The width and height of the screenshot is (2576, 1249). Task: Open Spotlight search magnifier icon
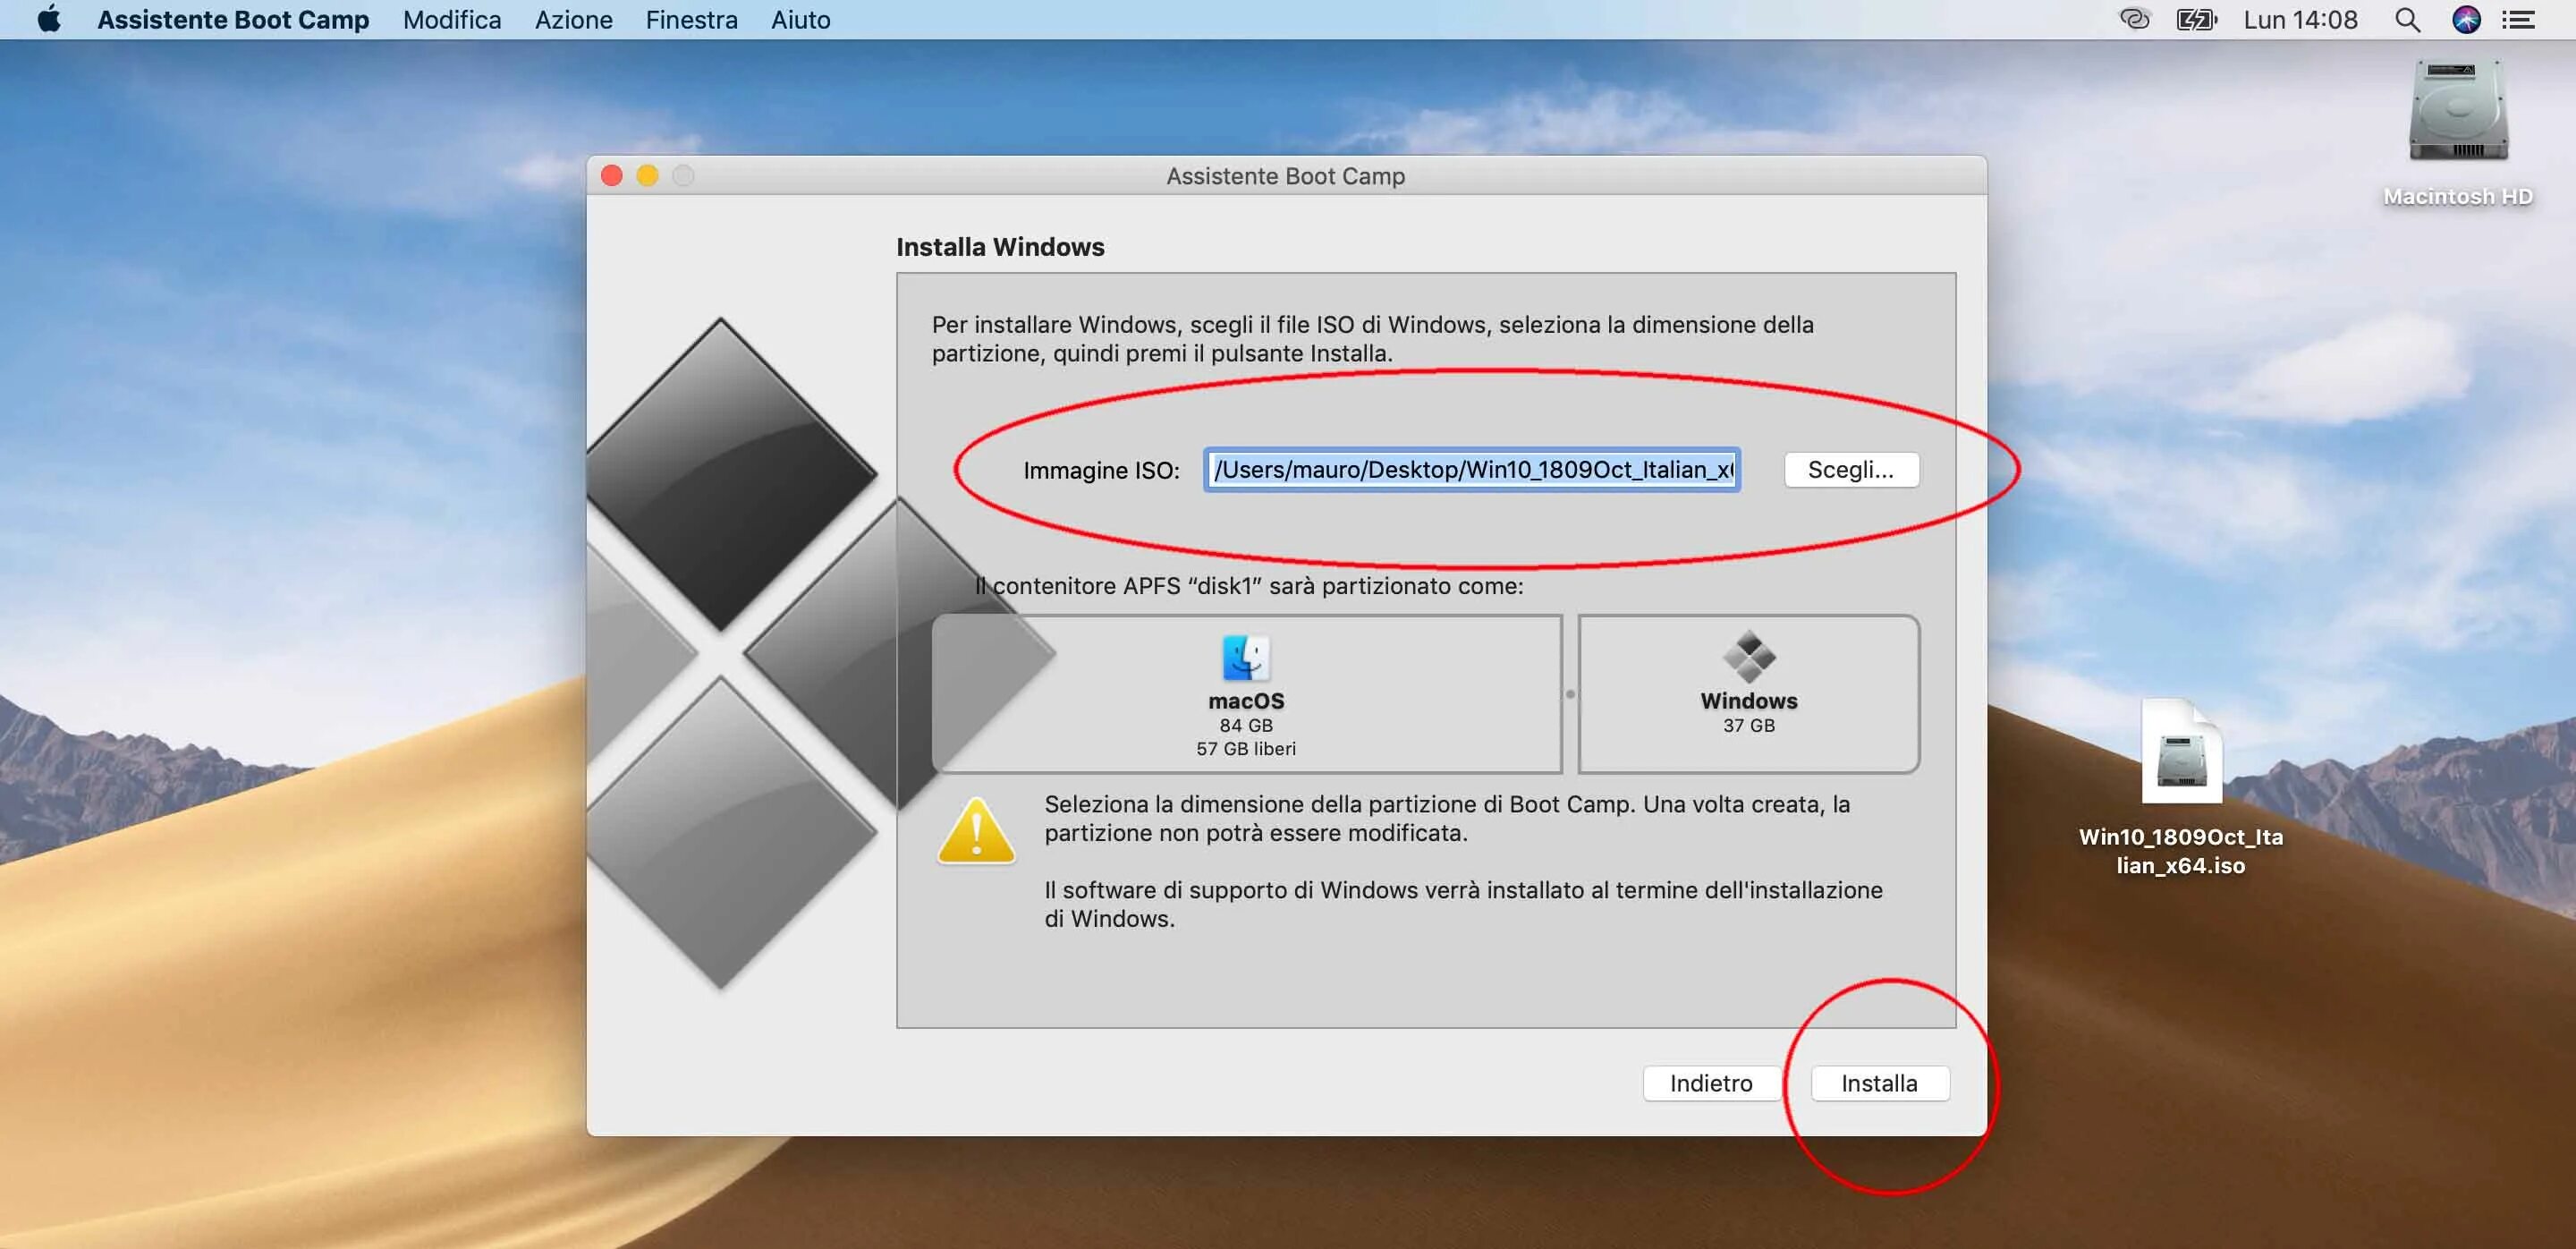click(x=2407, y=20)
